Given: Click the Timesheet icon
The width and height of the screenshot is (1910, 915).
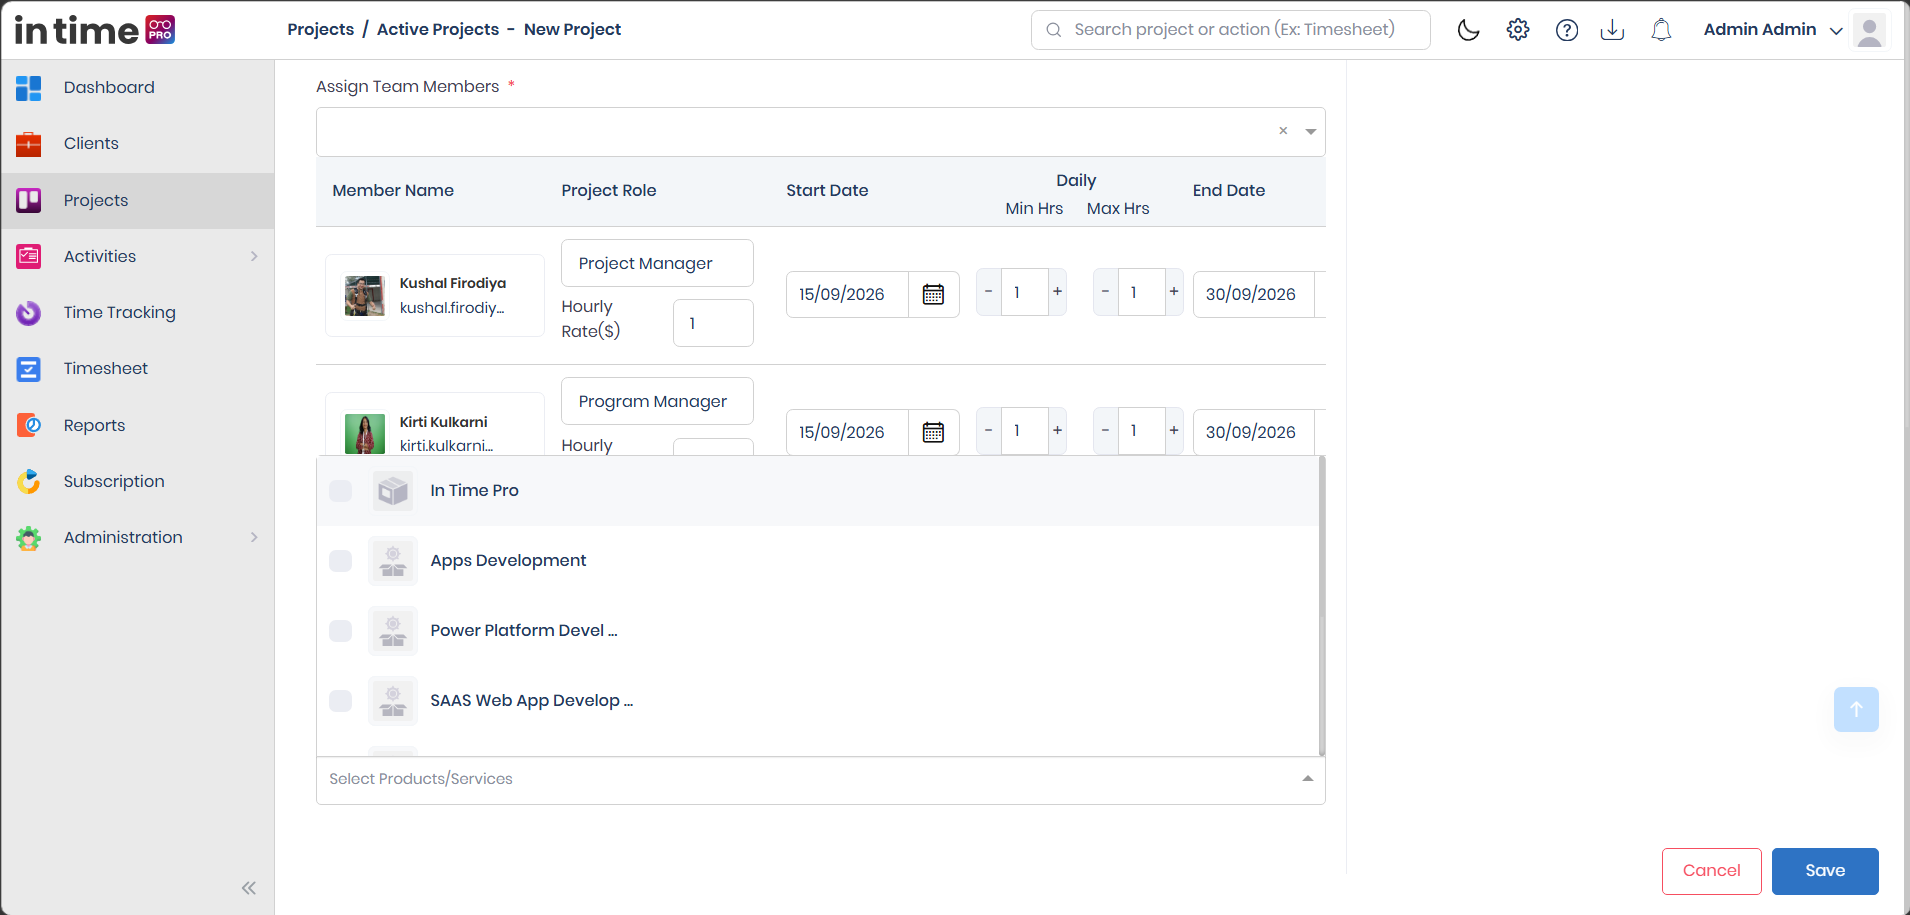Looking at the screenshot, I should click(29, 369).
